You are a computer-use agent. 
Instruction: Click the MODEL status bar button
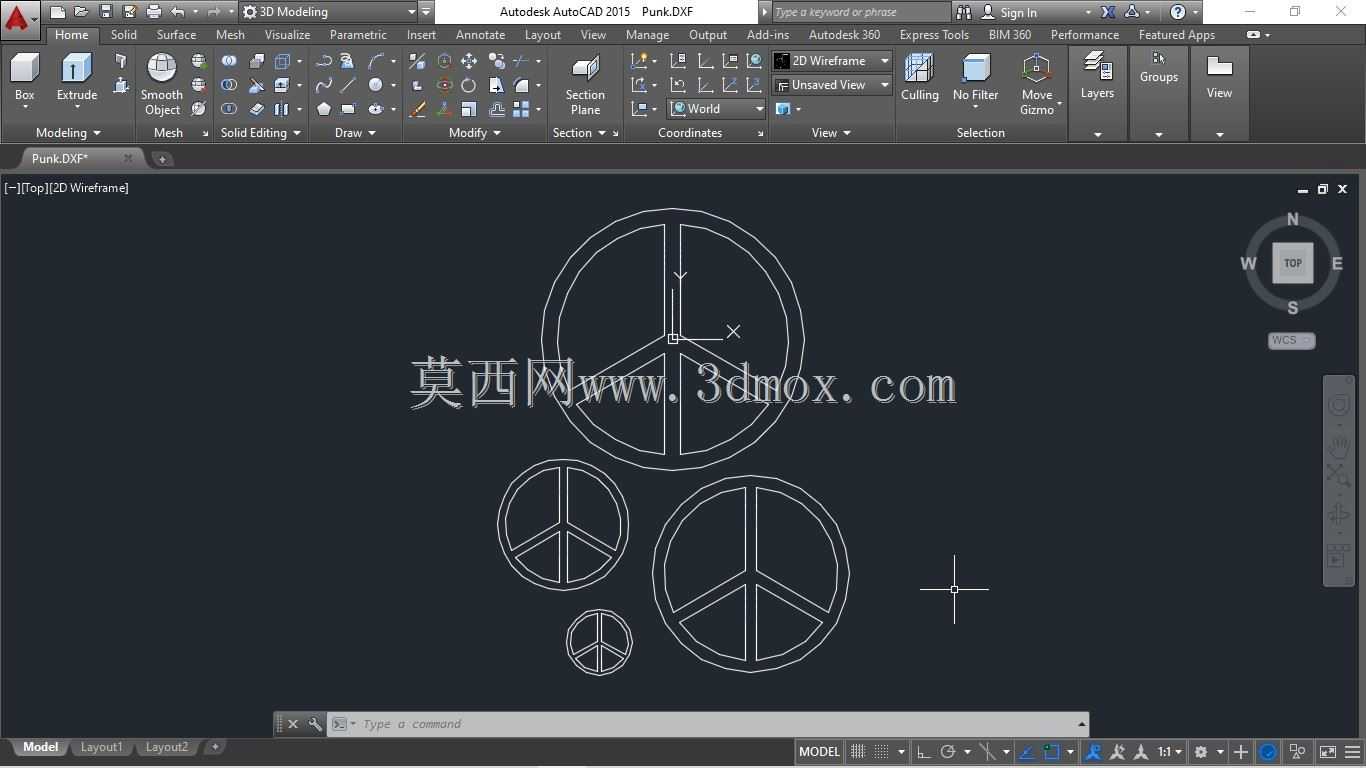pos(819,752)
